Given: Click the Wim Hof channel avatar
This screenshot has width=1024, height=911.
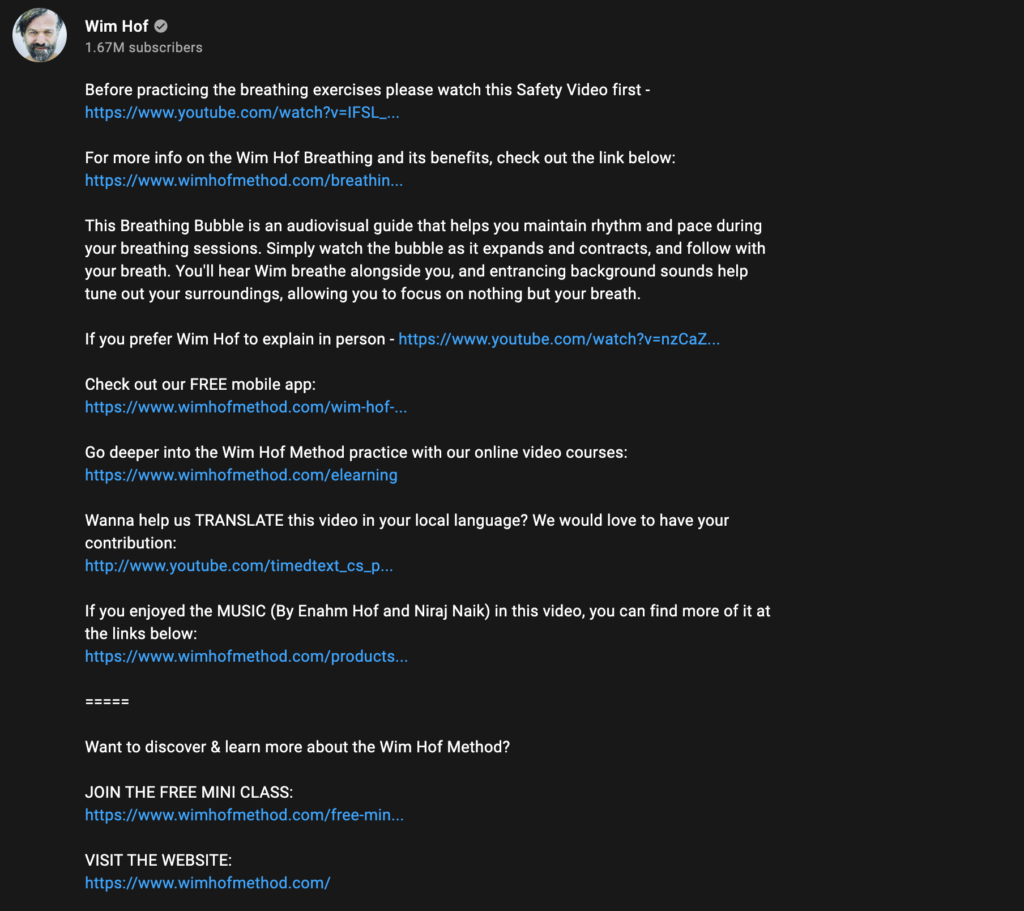Looking at the screenshot, I should 39,35.
